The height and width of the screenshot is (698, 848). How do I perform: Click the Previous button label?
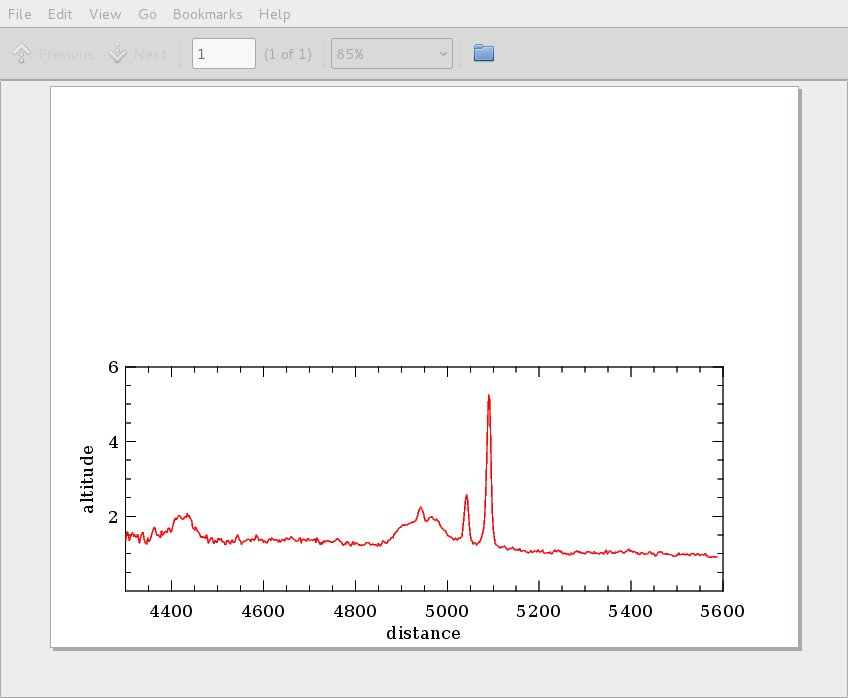point(66,54)
